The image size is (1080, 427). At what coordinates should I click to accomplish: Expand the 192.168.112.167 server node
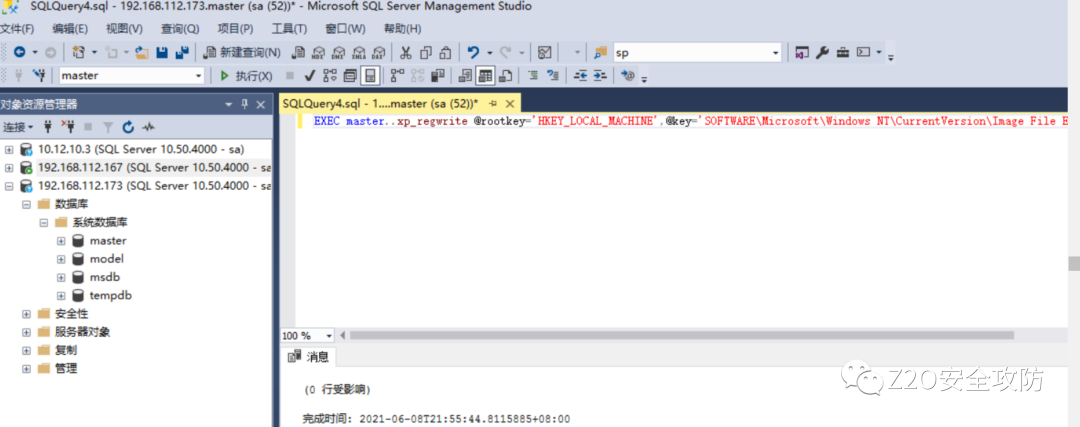[x=9, y=167]
